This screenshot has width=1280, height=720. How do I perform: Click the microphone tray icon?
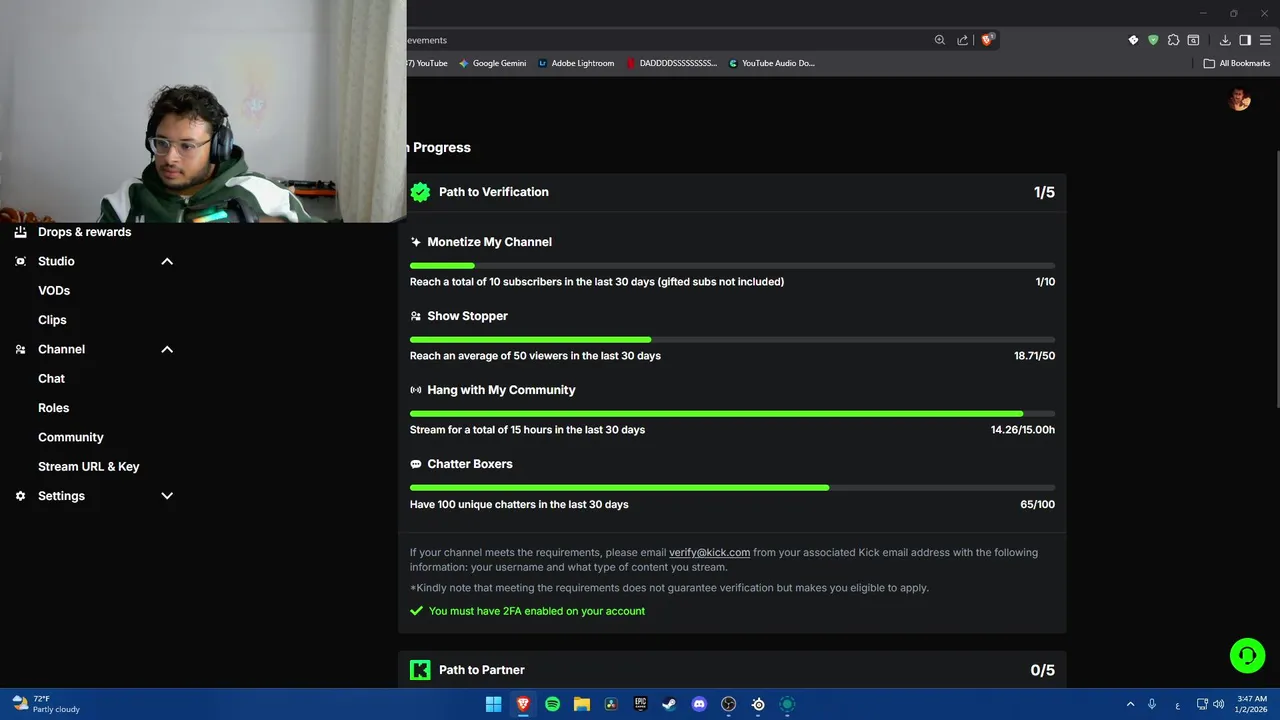[x=1152, y=704]
